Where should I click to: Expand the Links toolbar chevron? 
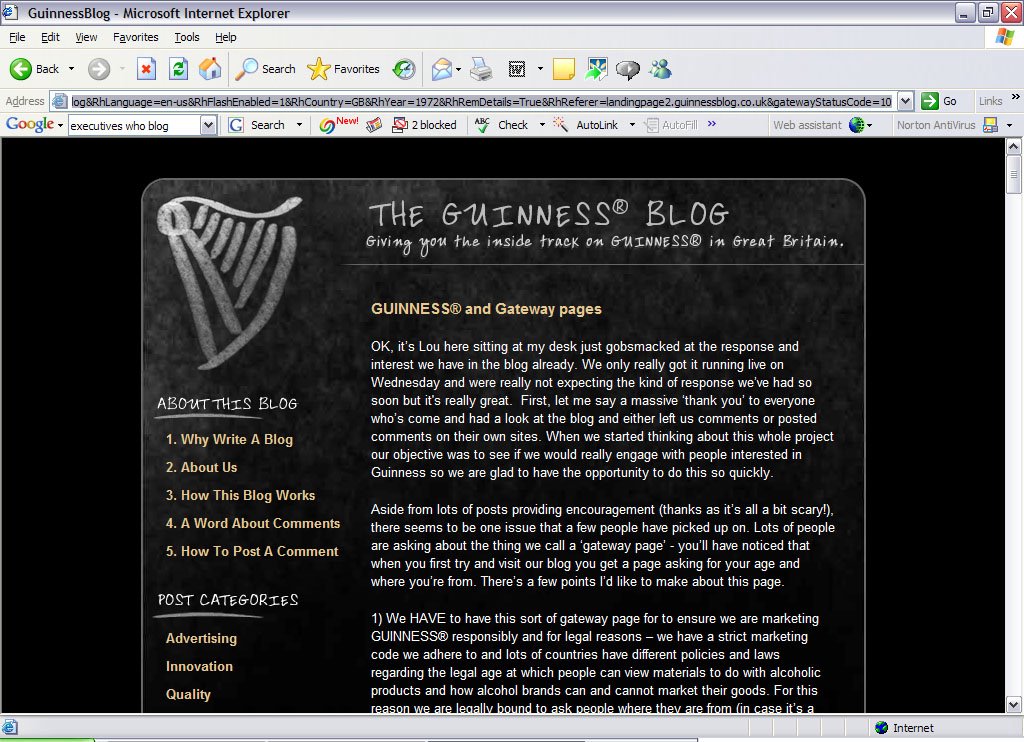(x=1016, y=97)
